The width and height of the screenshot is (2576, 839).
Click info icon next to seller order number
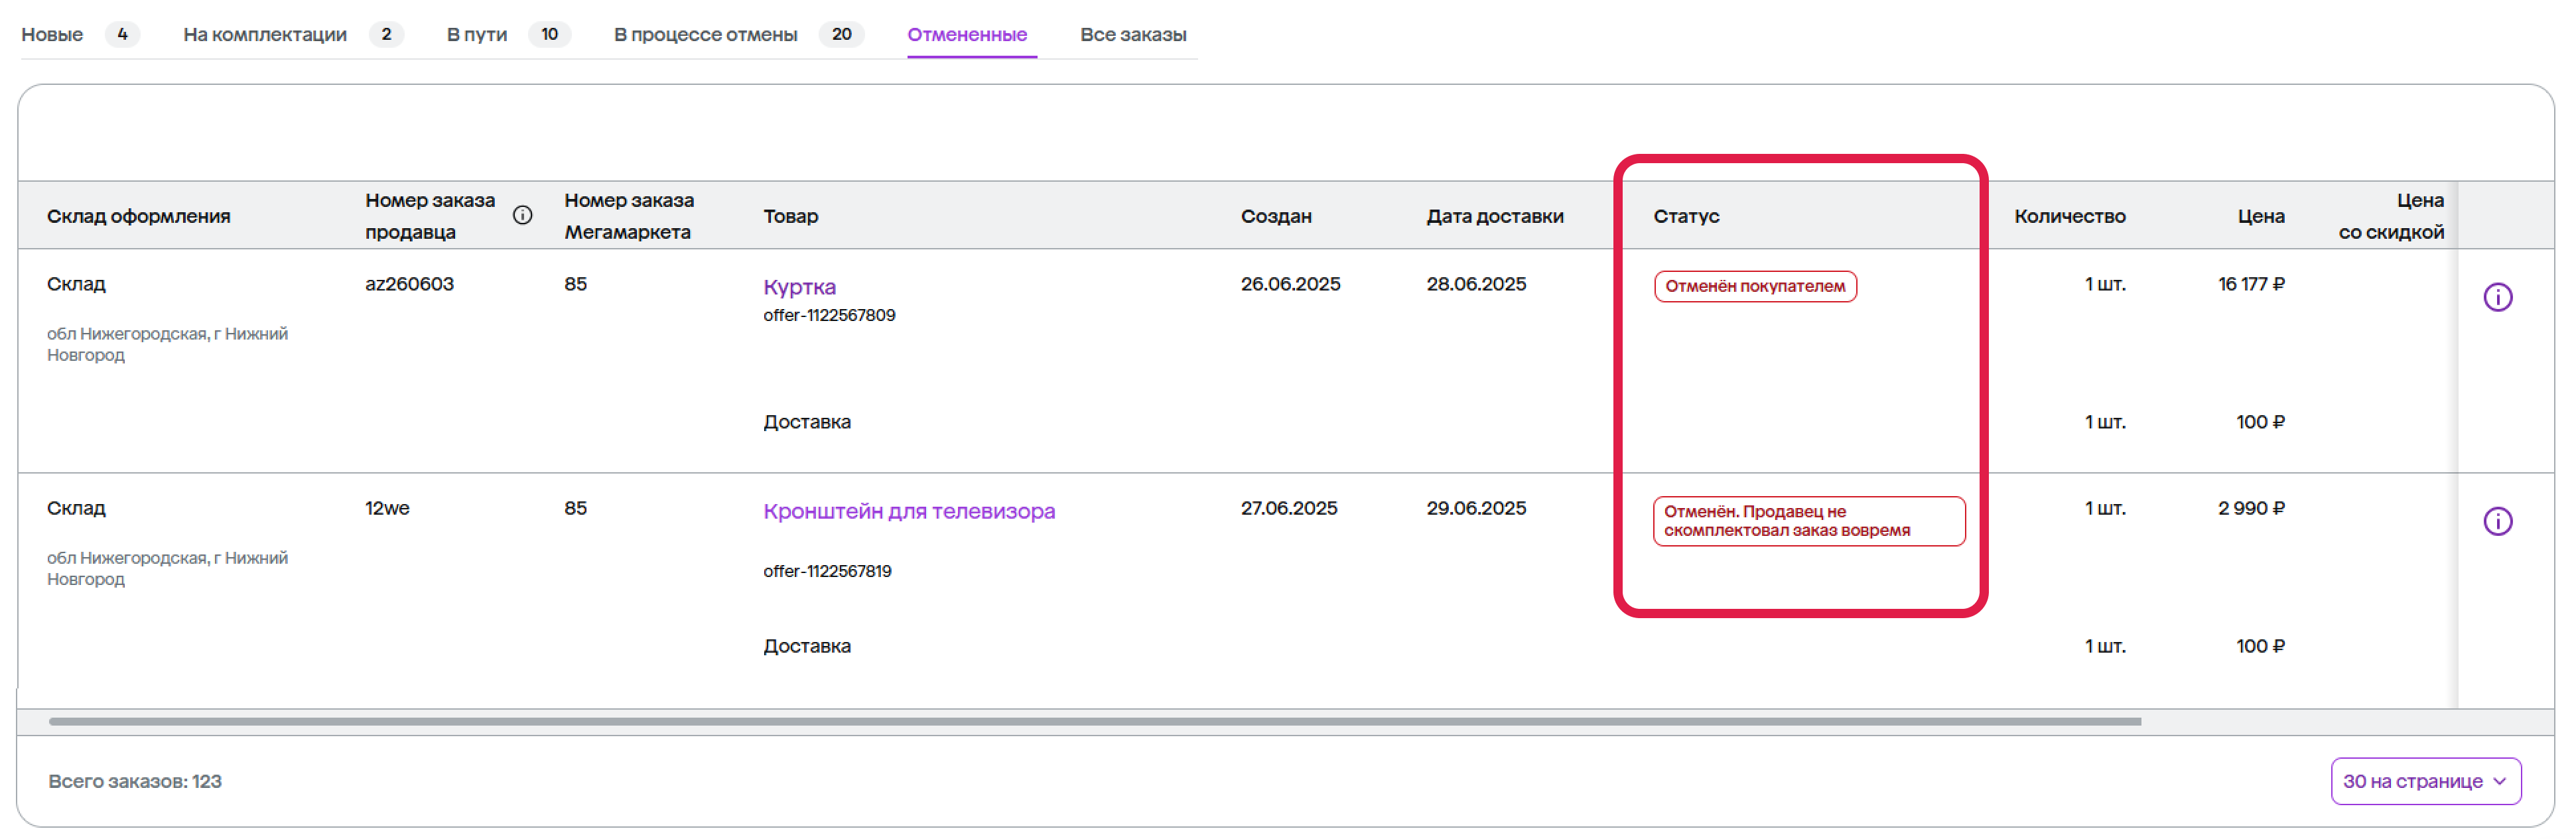(522, 215)
